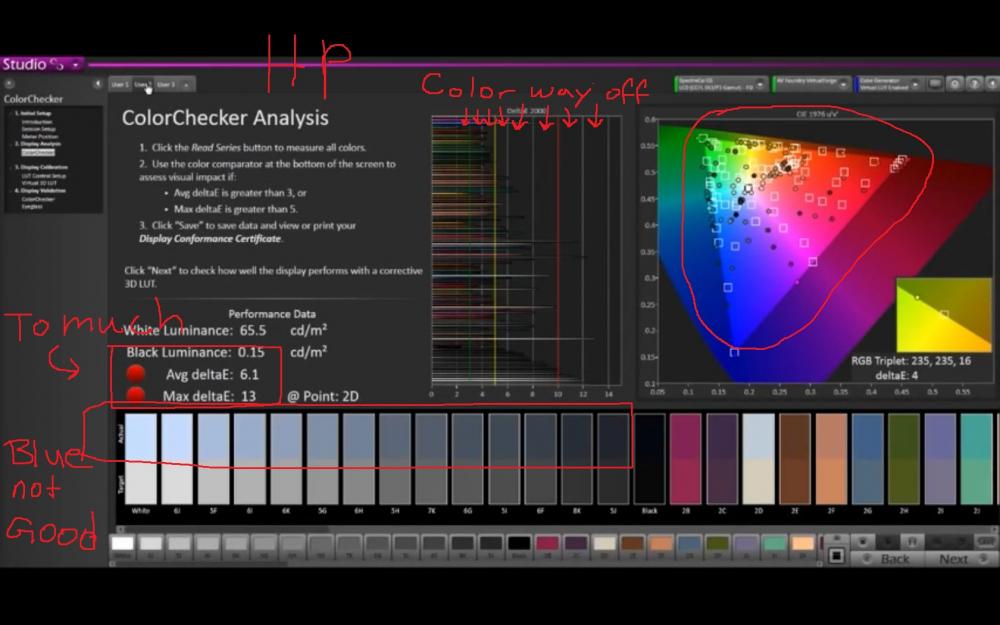Expand the SpectraCal meter source dropdown
Image resolution: width=1000 pixels, height=625 pixels.
tap(717, 85)
